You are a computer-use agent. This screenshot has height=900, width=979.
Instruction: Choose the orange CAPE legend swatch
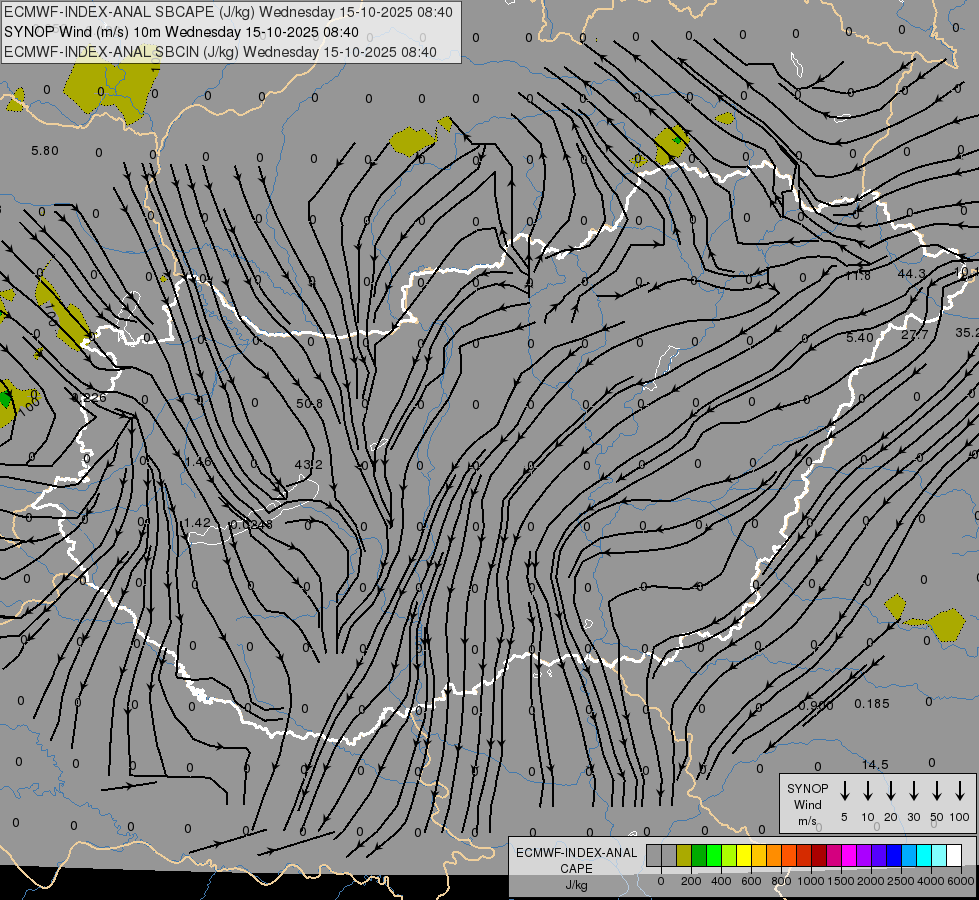point(774,855)
